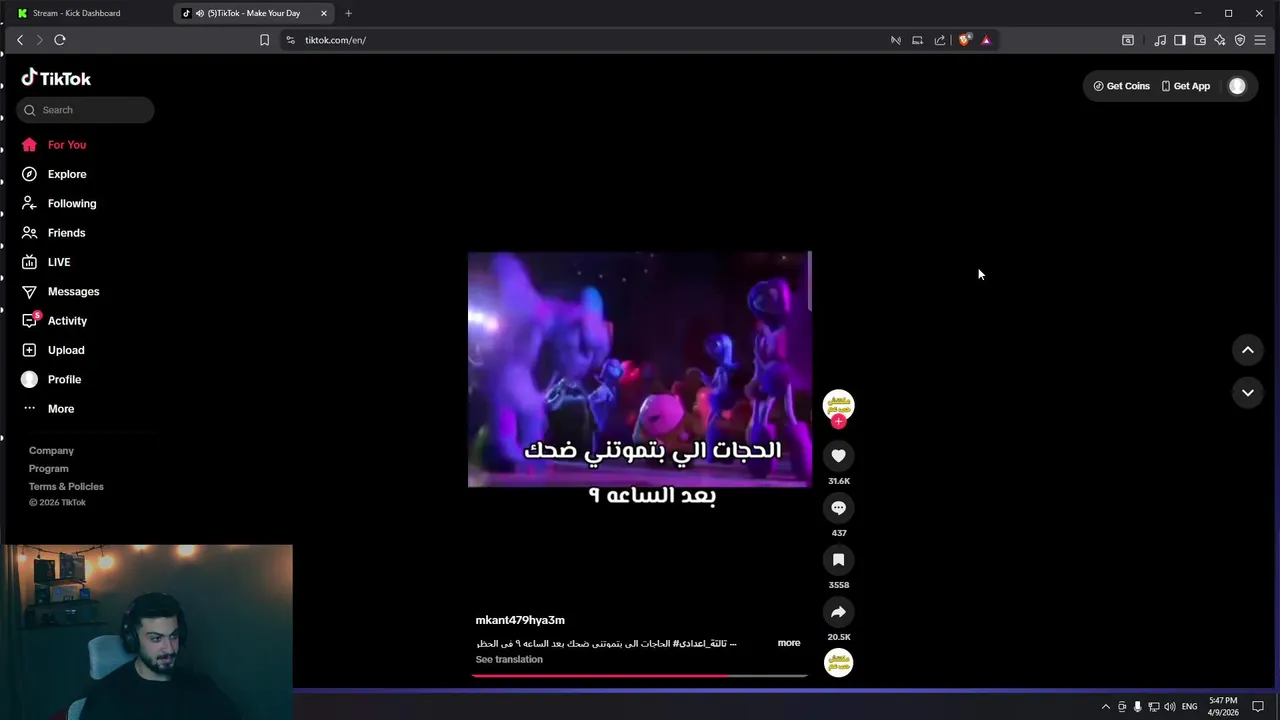Reload the TikTok page
Viewport: 1280px width, 720px height.
point(60,40)
